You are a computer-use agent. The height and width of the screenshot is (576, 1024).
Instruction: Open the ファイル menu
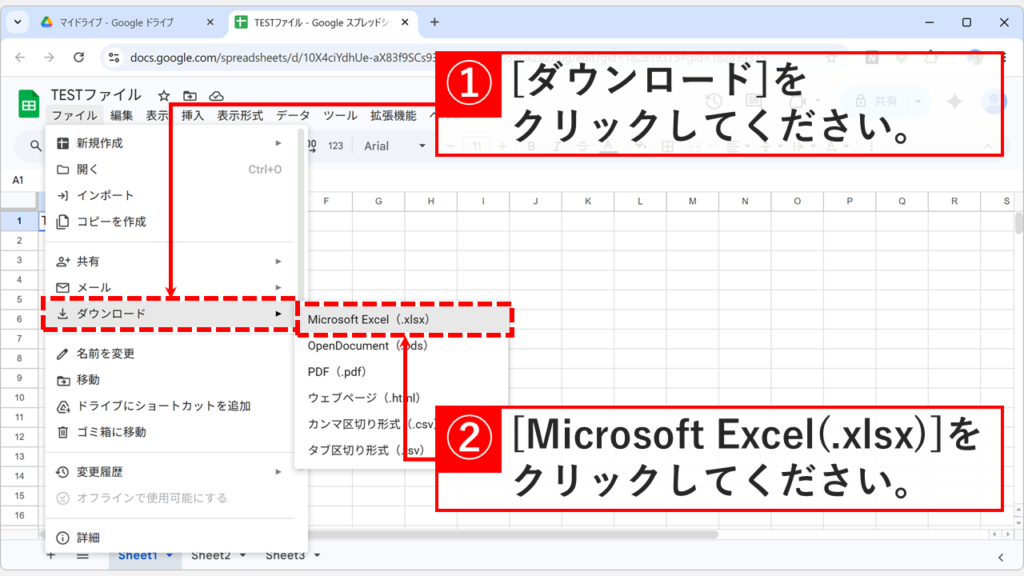(x=74, y=116)
